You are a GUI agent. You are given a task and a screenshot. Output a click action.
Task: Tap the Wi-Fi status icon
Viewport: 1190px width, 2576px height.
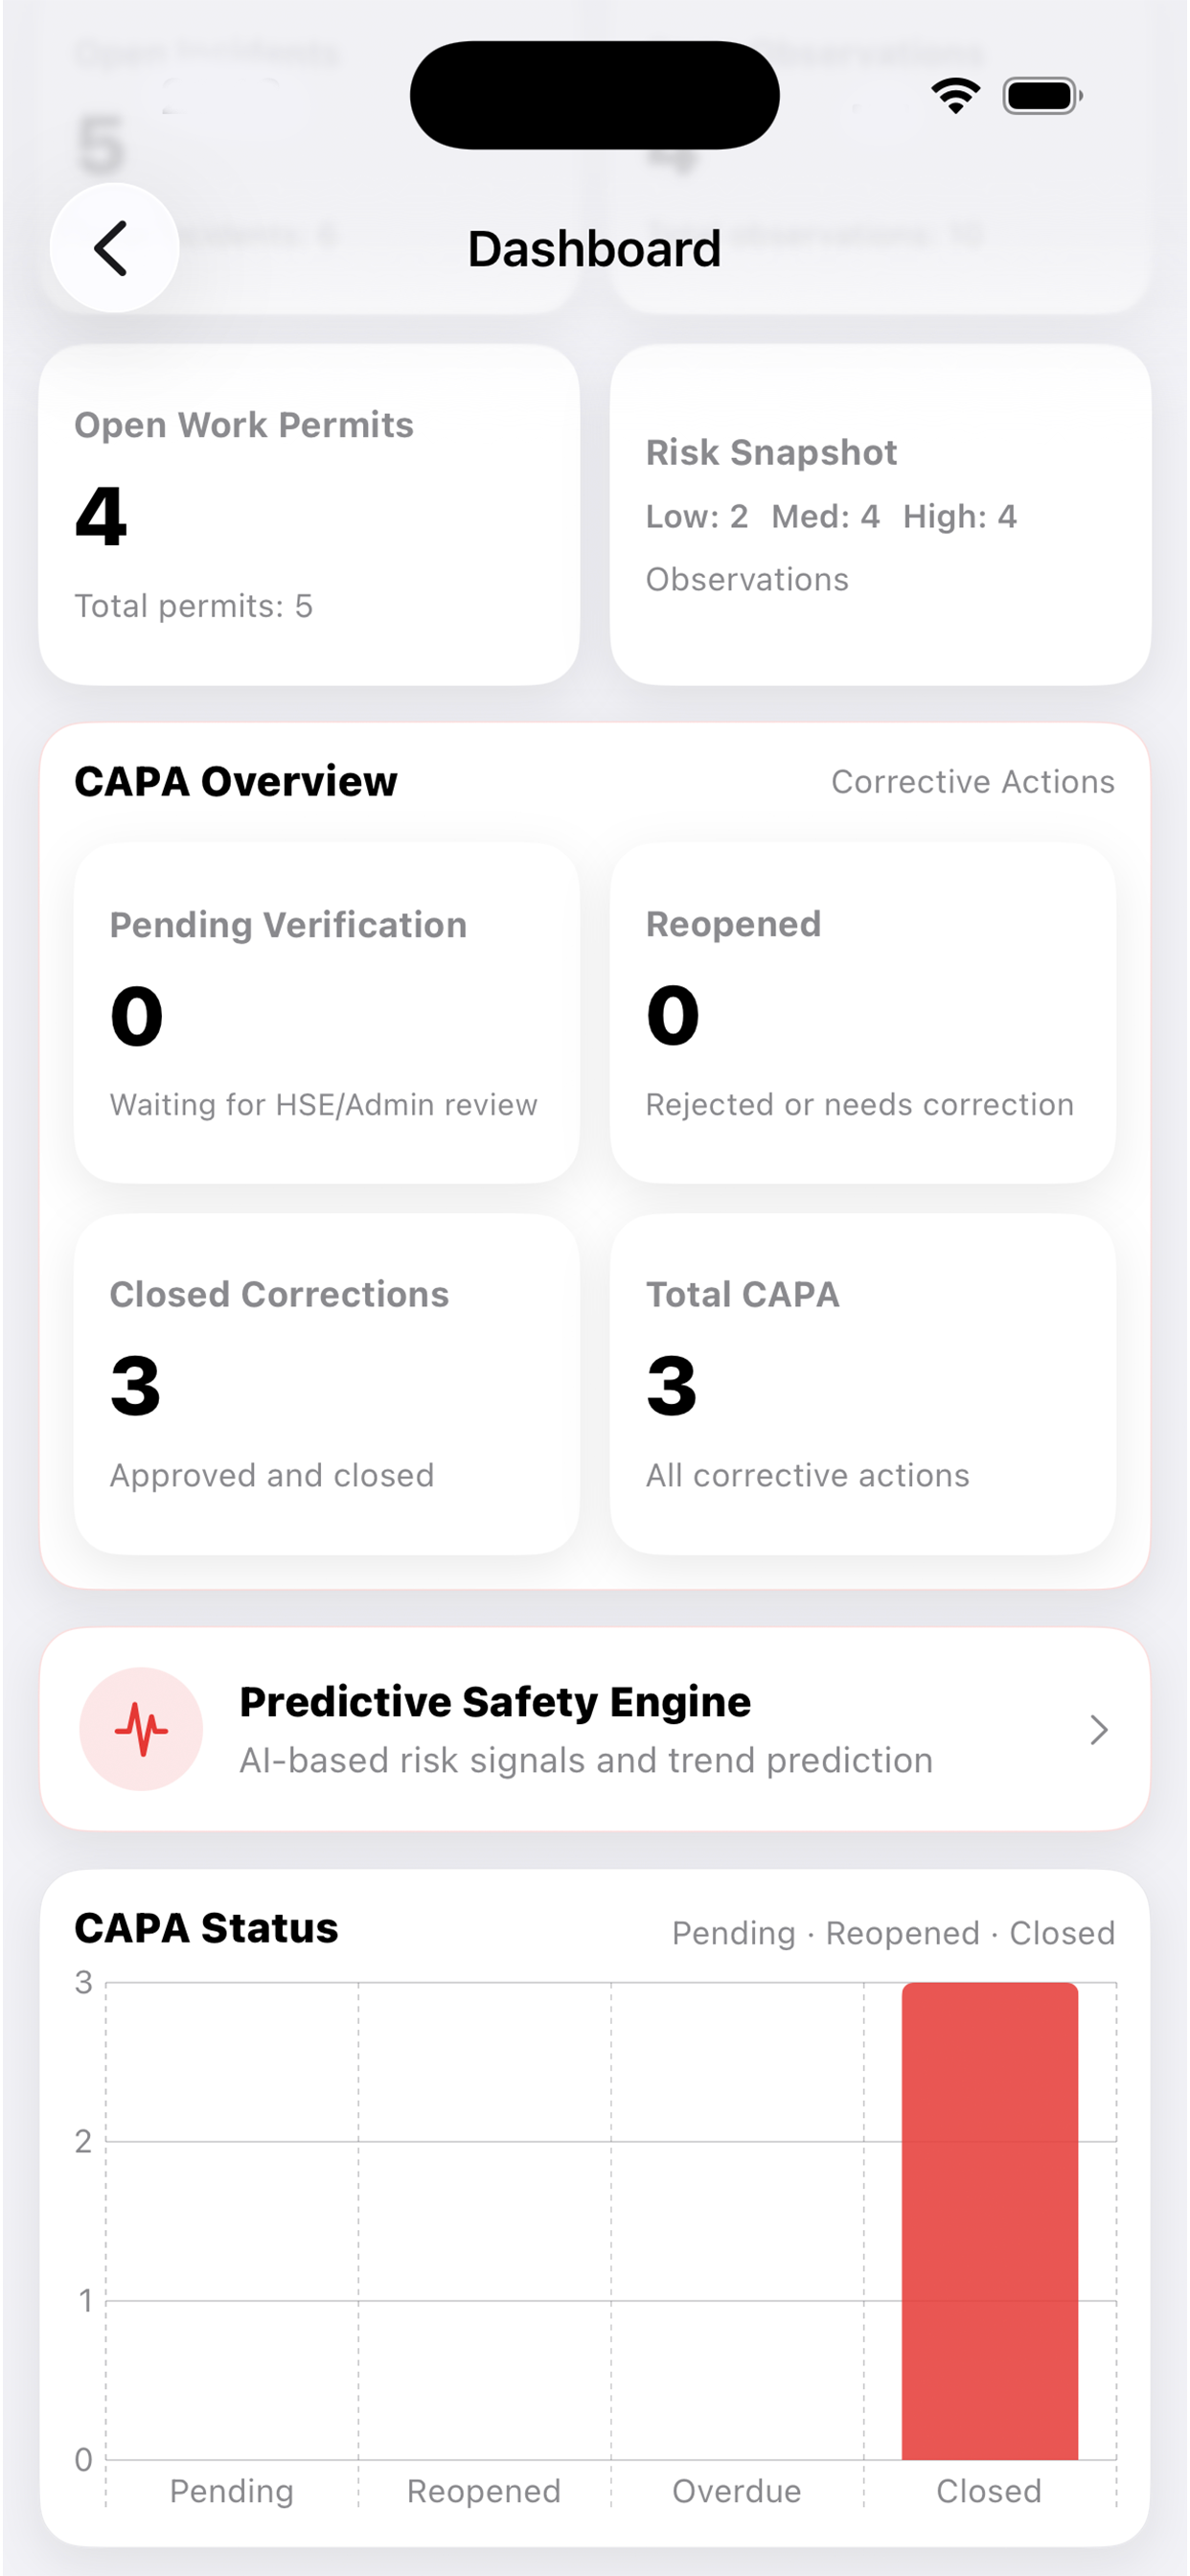coord(955,96)
